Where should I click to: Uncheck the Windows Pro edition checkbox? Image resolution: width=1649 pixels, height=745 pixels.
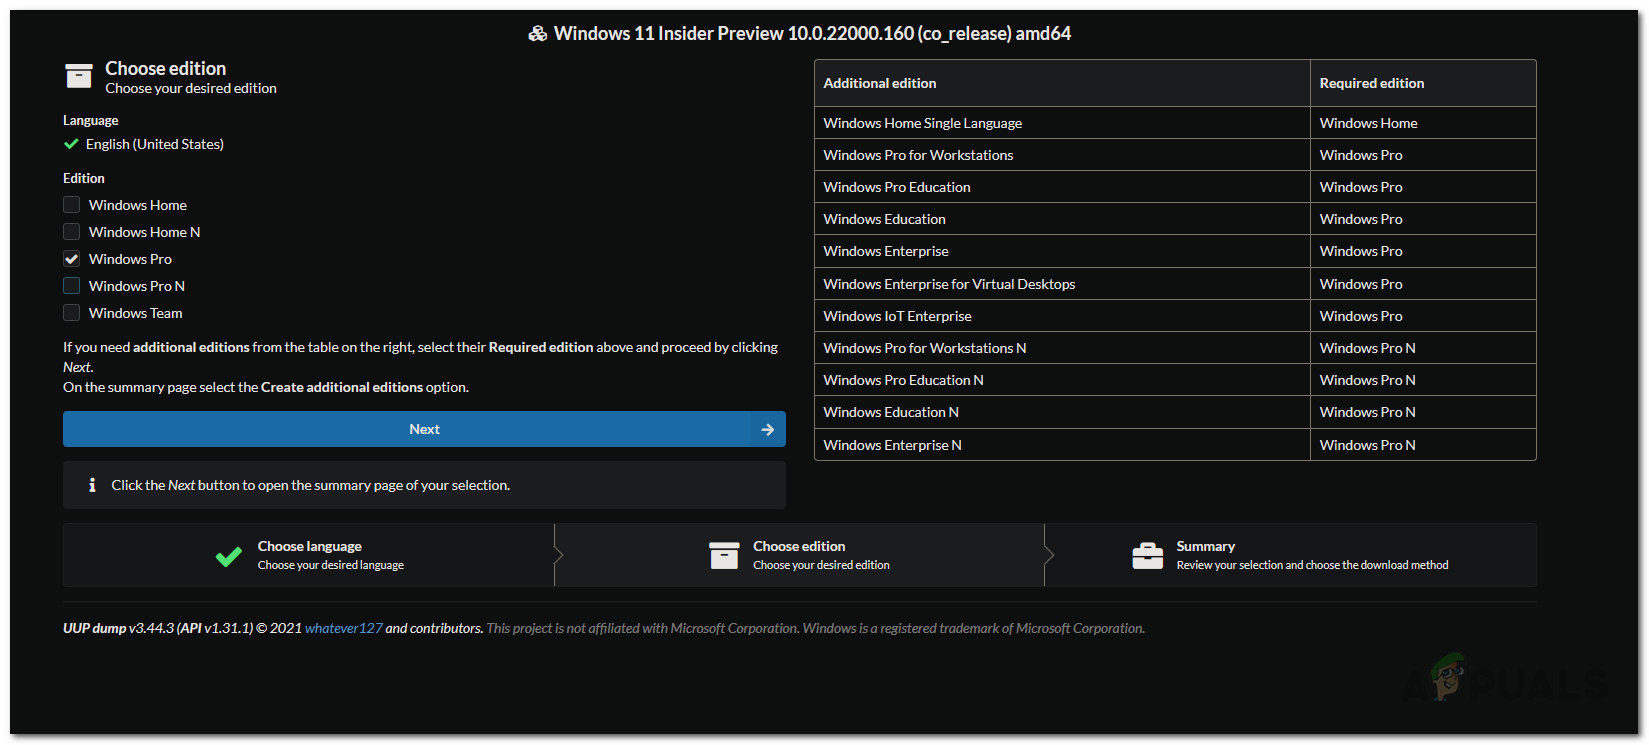[72, 259]
